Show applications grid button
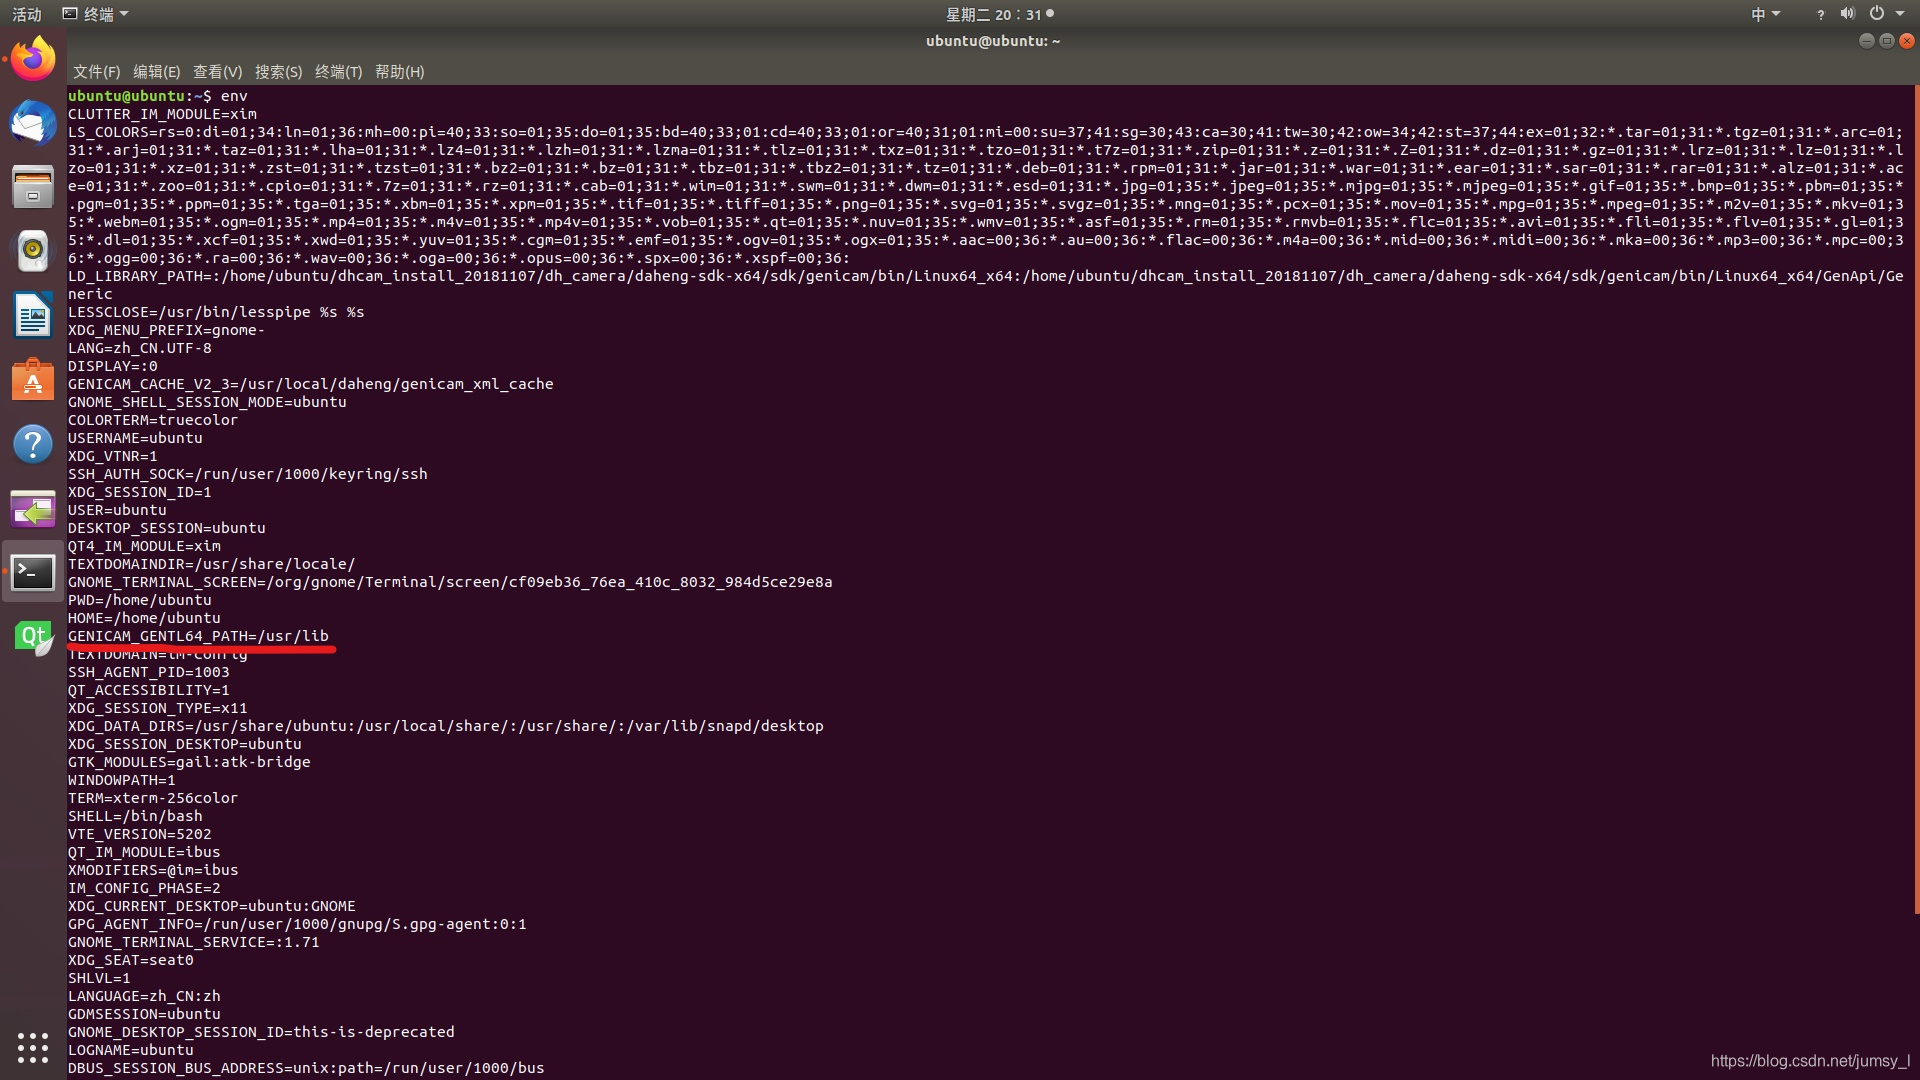The image size is (1920, 1080). 33,1047
